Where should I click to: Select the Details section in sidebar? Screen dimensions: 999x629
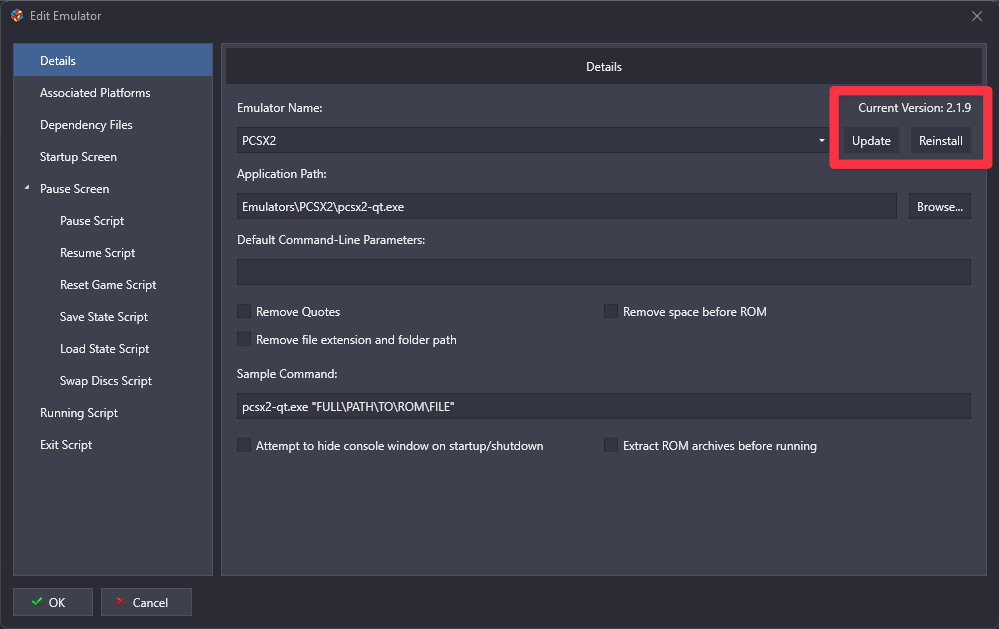pyautogui.click(x=113, y=61)
